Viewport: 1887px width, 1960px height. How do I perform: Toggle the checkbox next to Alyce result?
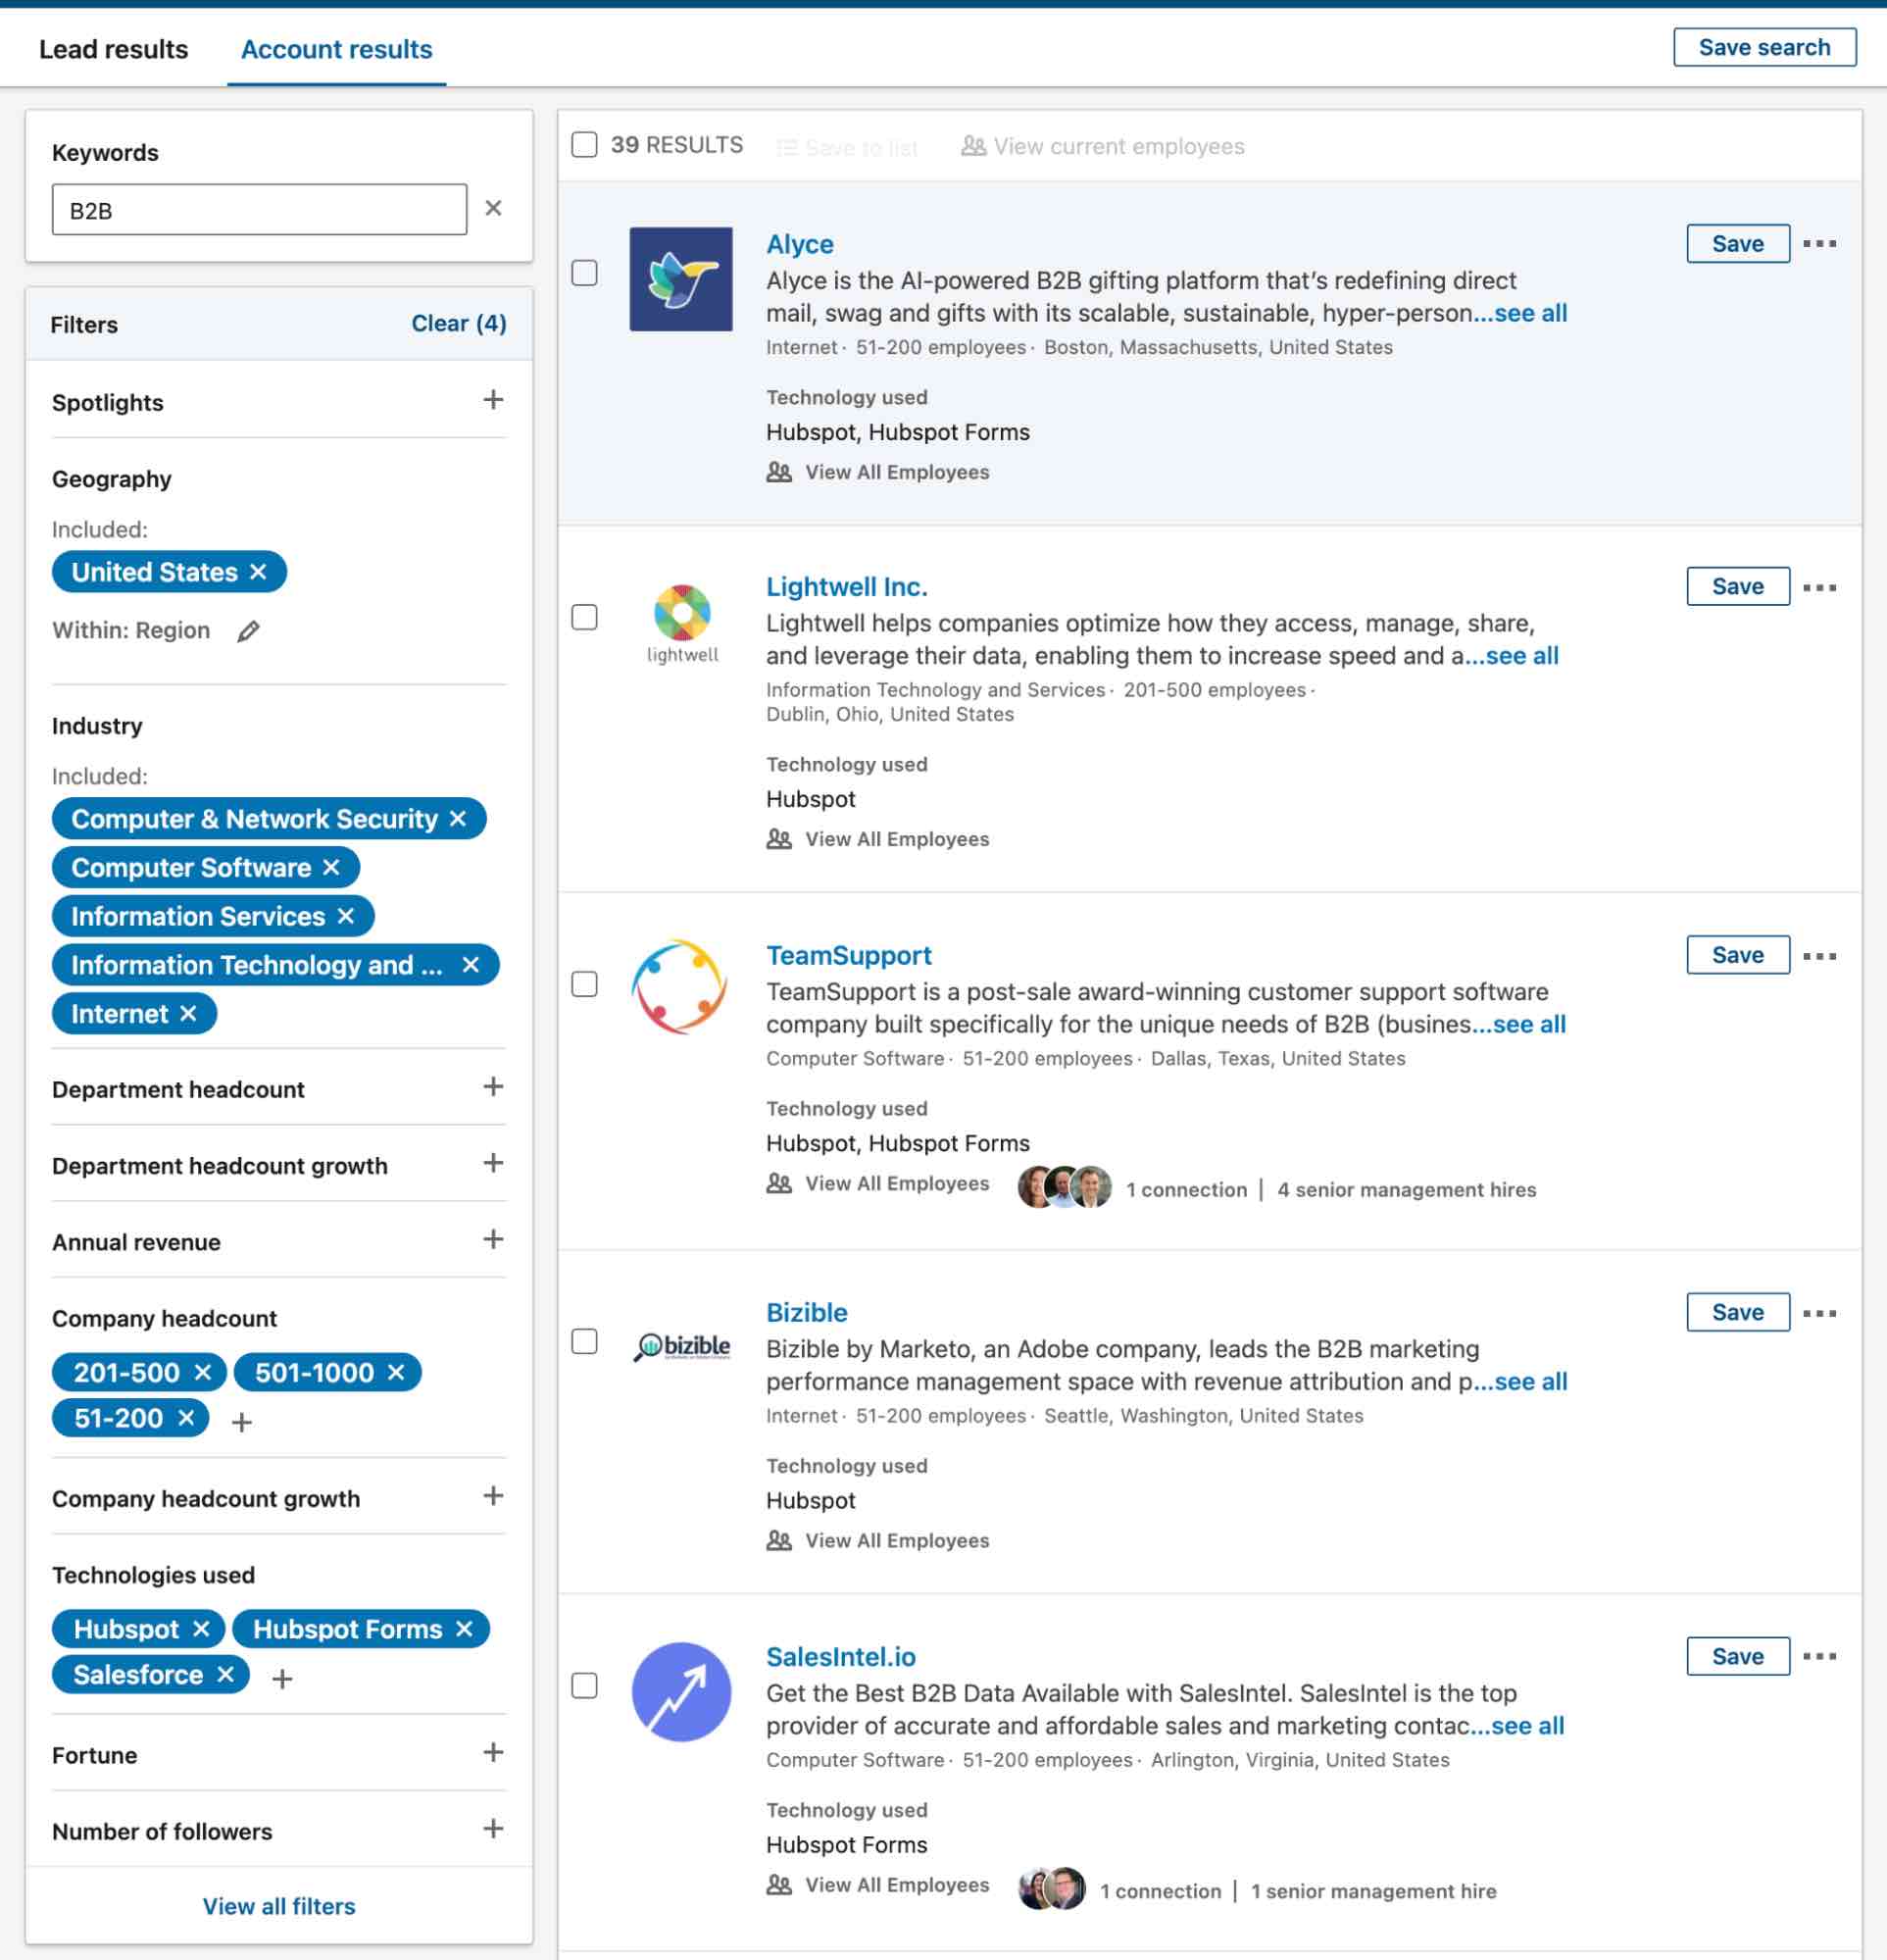coord(586,273)
